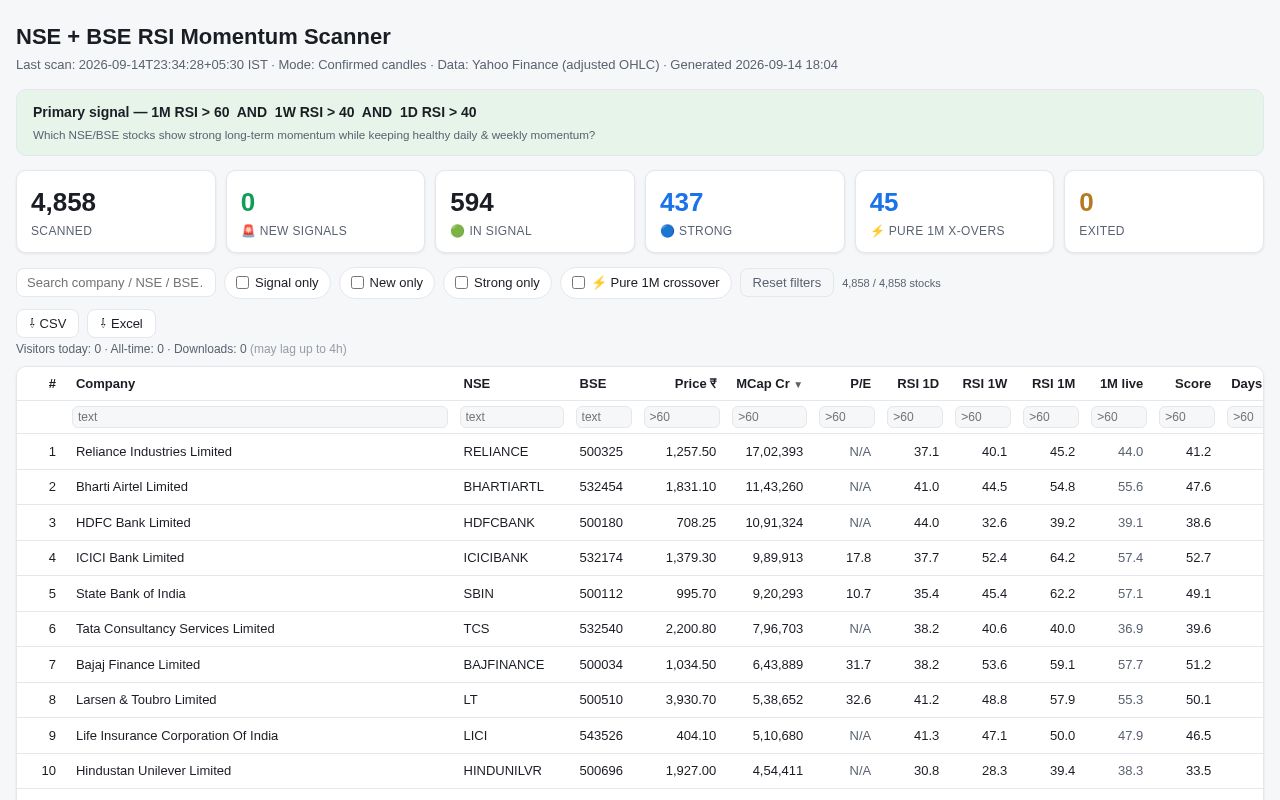Click the 49.1 score for State Bank of India
Screen dimensions: 1280x800
click(x=1198, y=594)
